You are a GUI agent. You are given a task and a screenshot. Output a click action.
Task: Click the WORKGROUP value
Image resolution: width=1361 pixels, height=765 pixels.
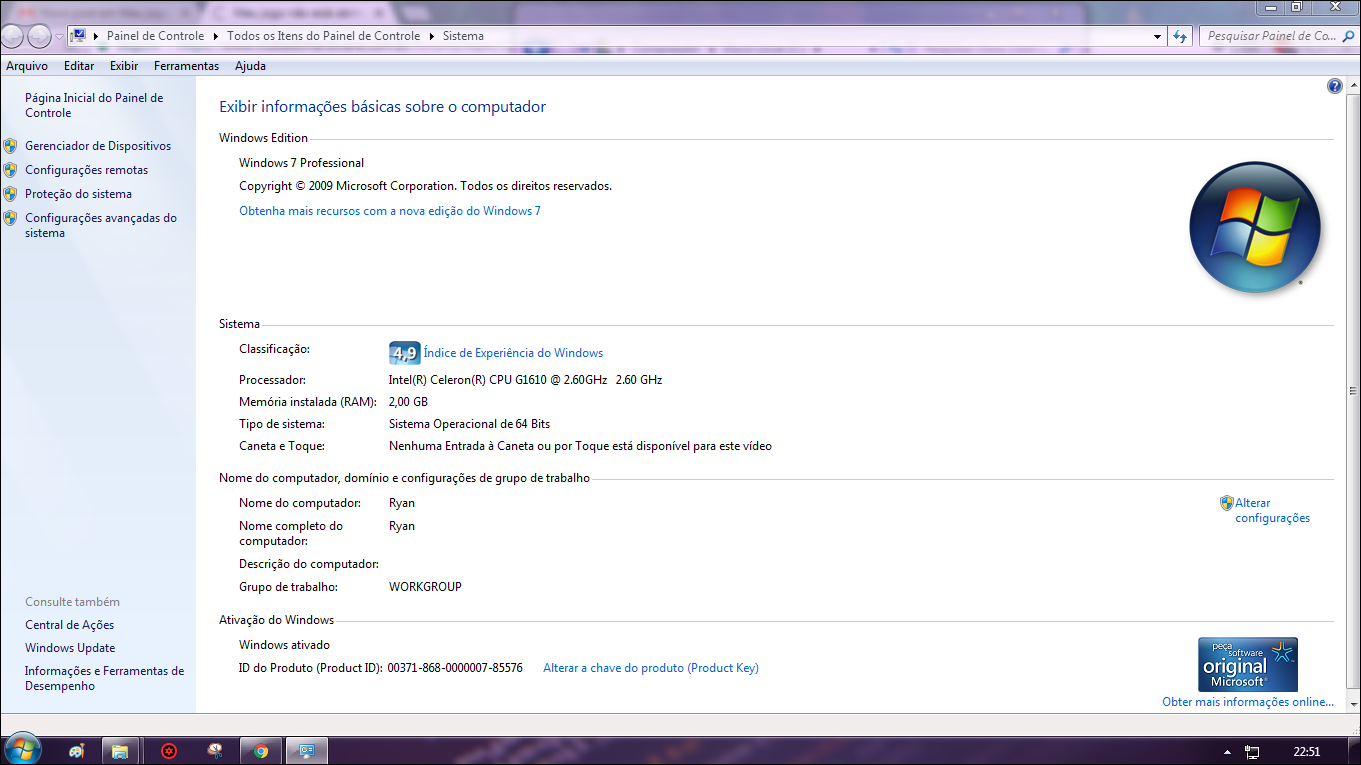(x=425, y=587)
